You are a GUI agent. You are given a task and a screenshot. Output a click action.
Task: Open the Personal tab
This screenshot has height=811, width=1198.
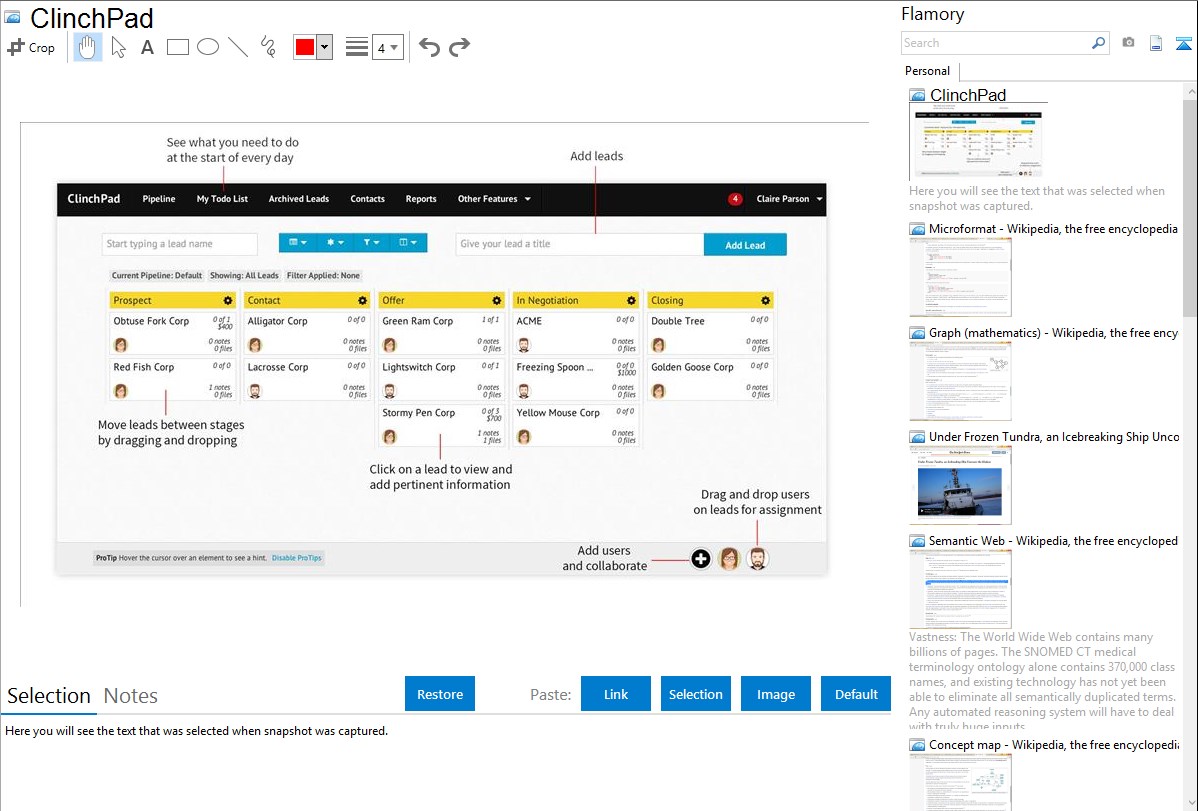927,71
